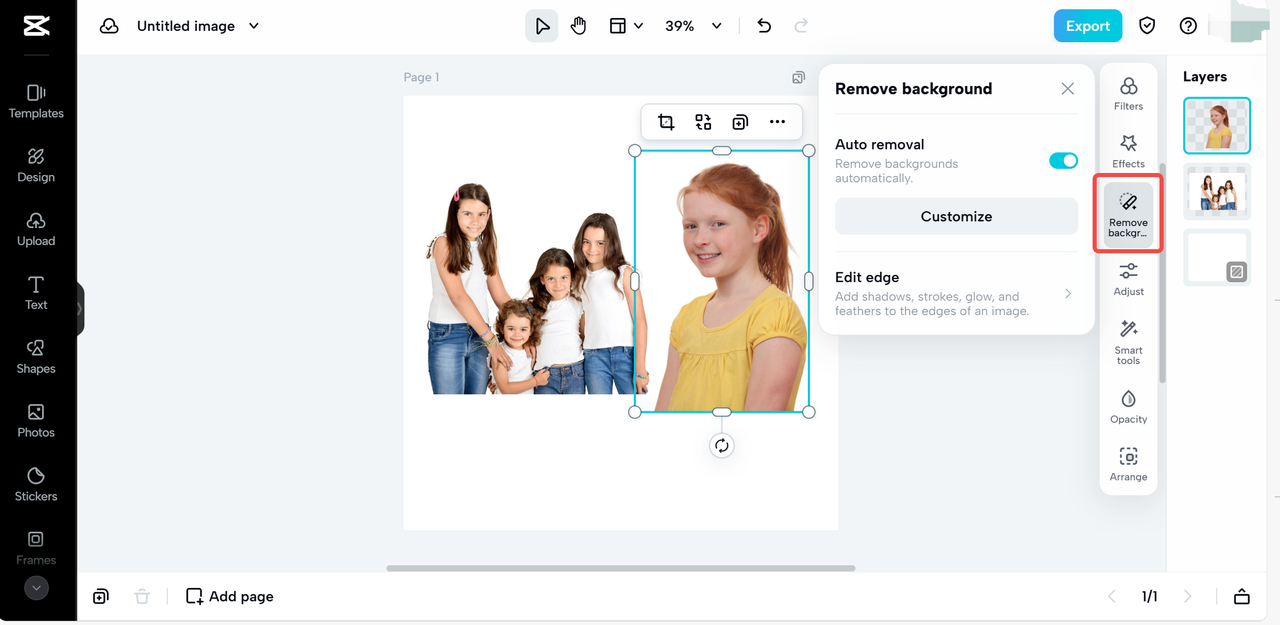Click the rotate handle below the image

point(721,446)
